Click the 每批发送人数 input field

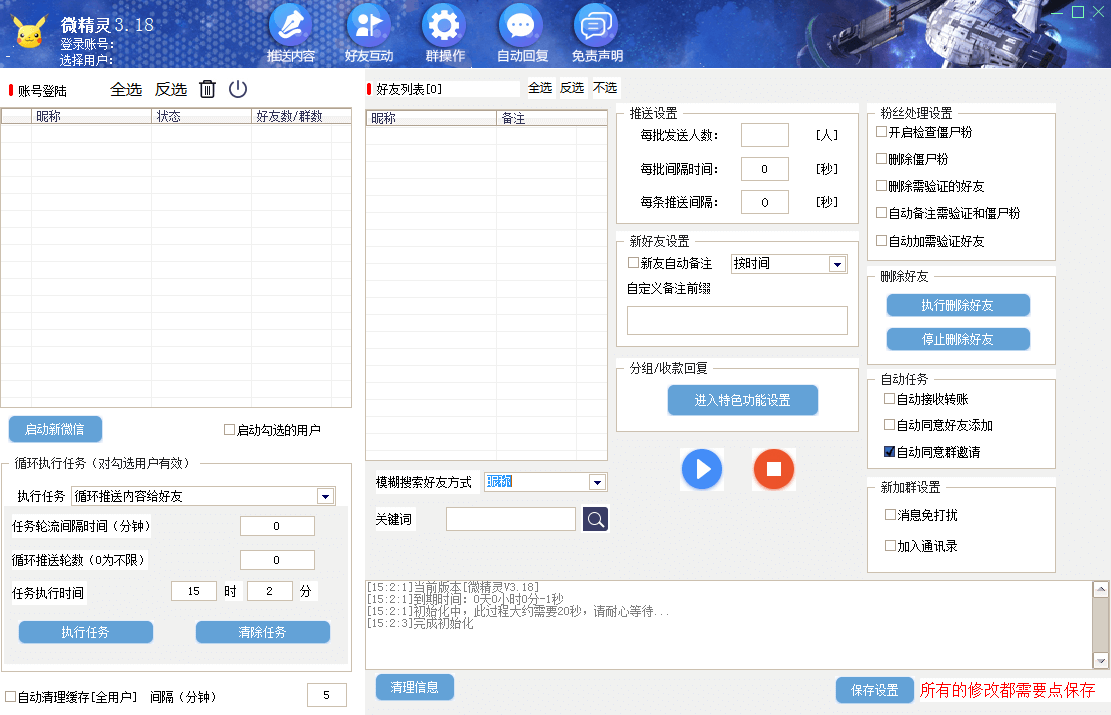(765, 135)
